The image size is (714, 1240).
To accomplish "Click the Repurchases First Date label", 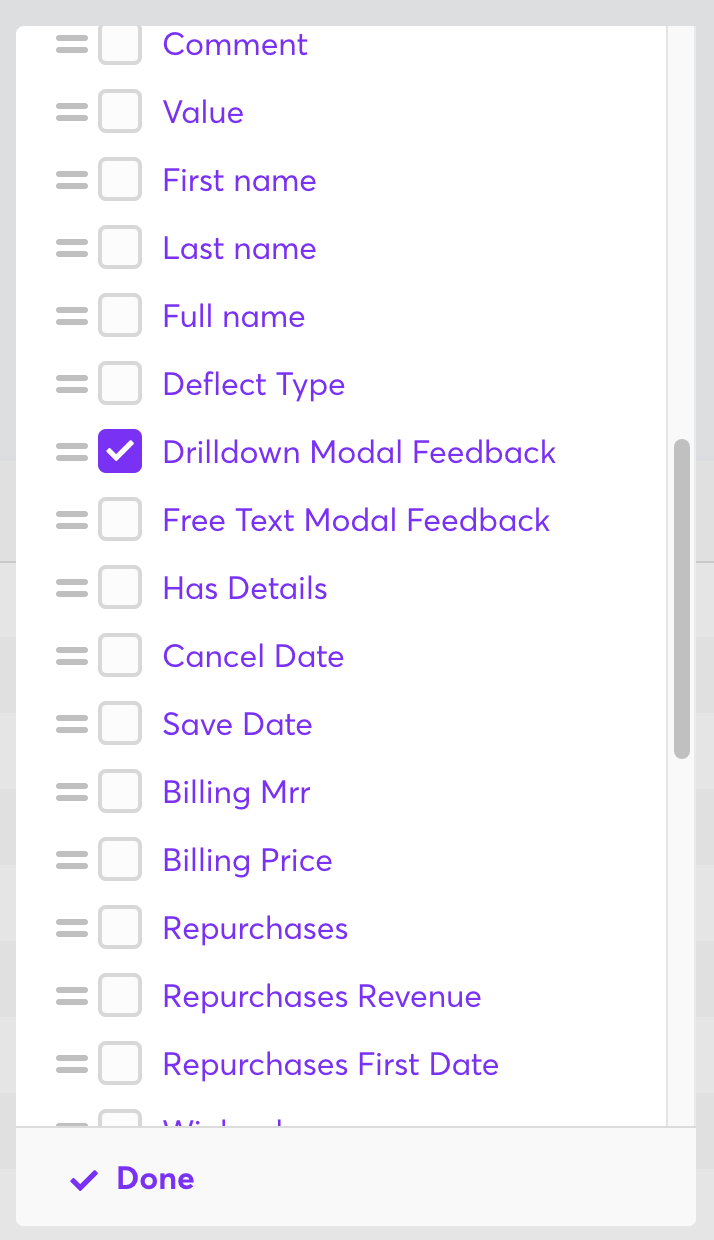I will (330, 1065).
